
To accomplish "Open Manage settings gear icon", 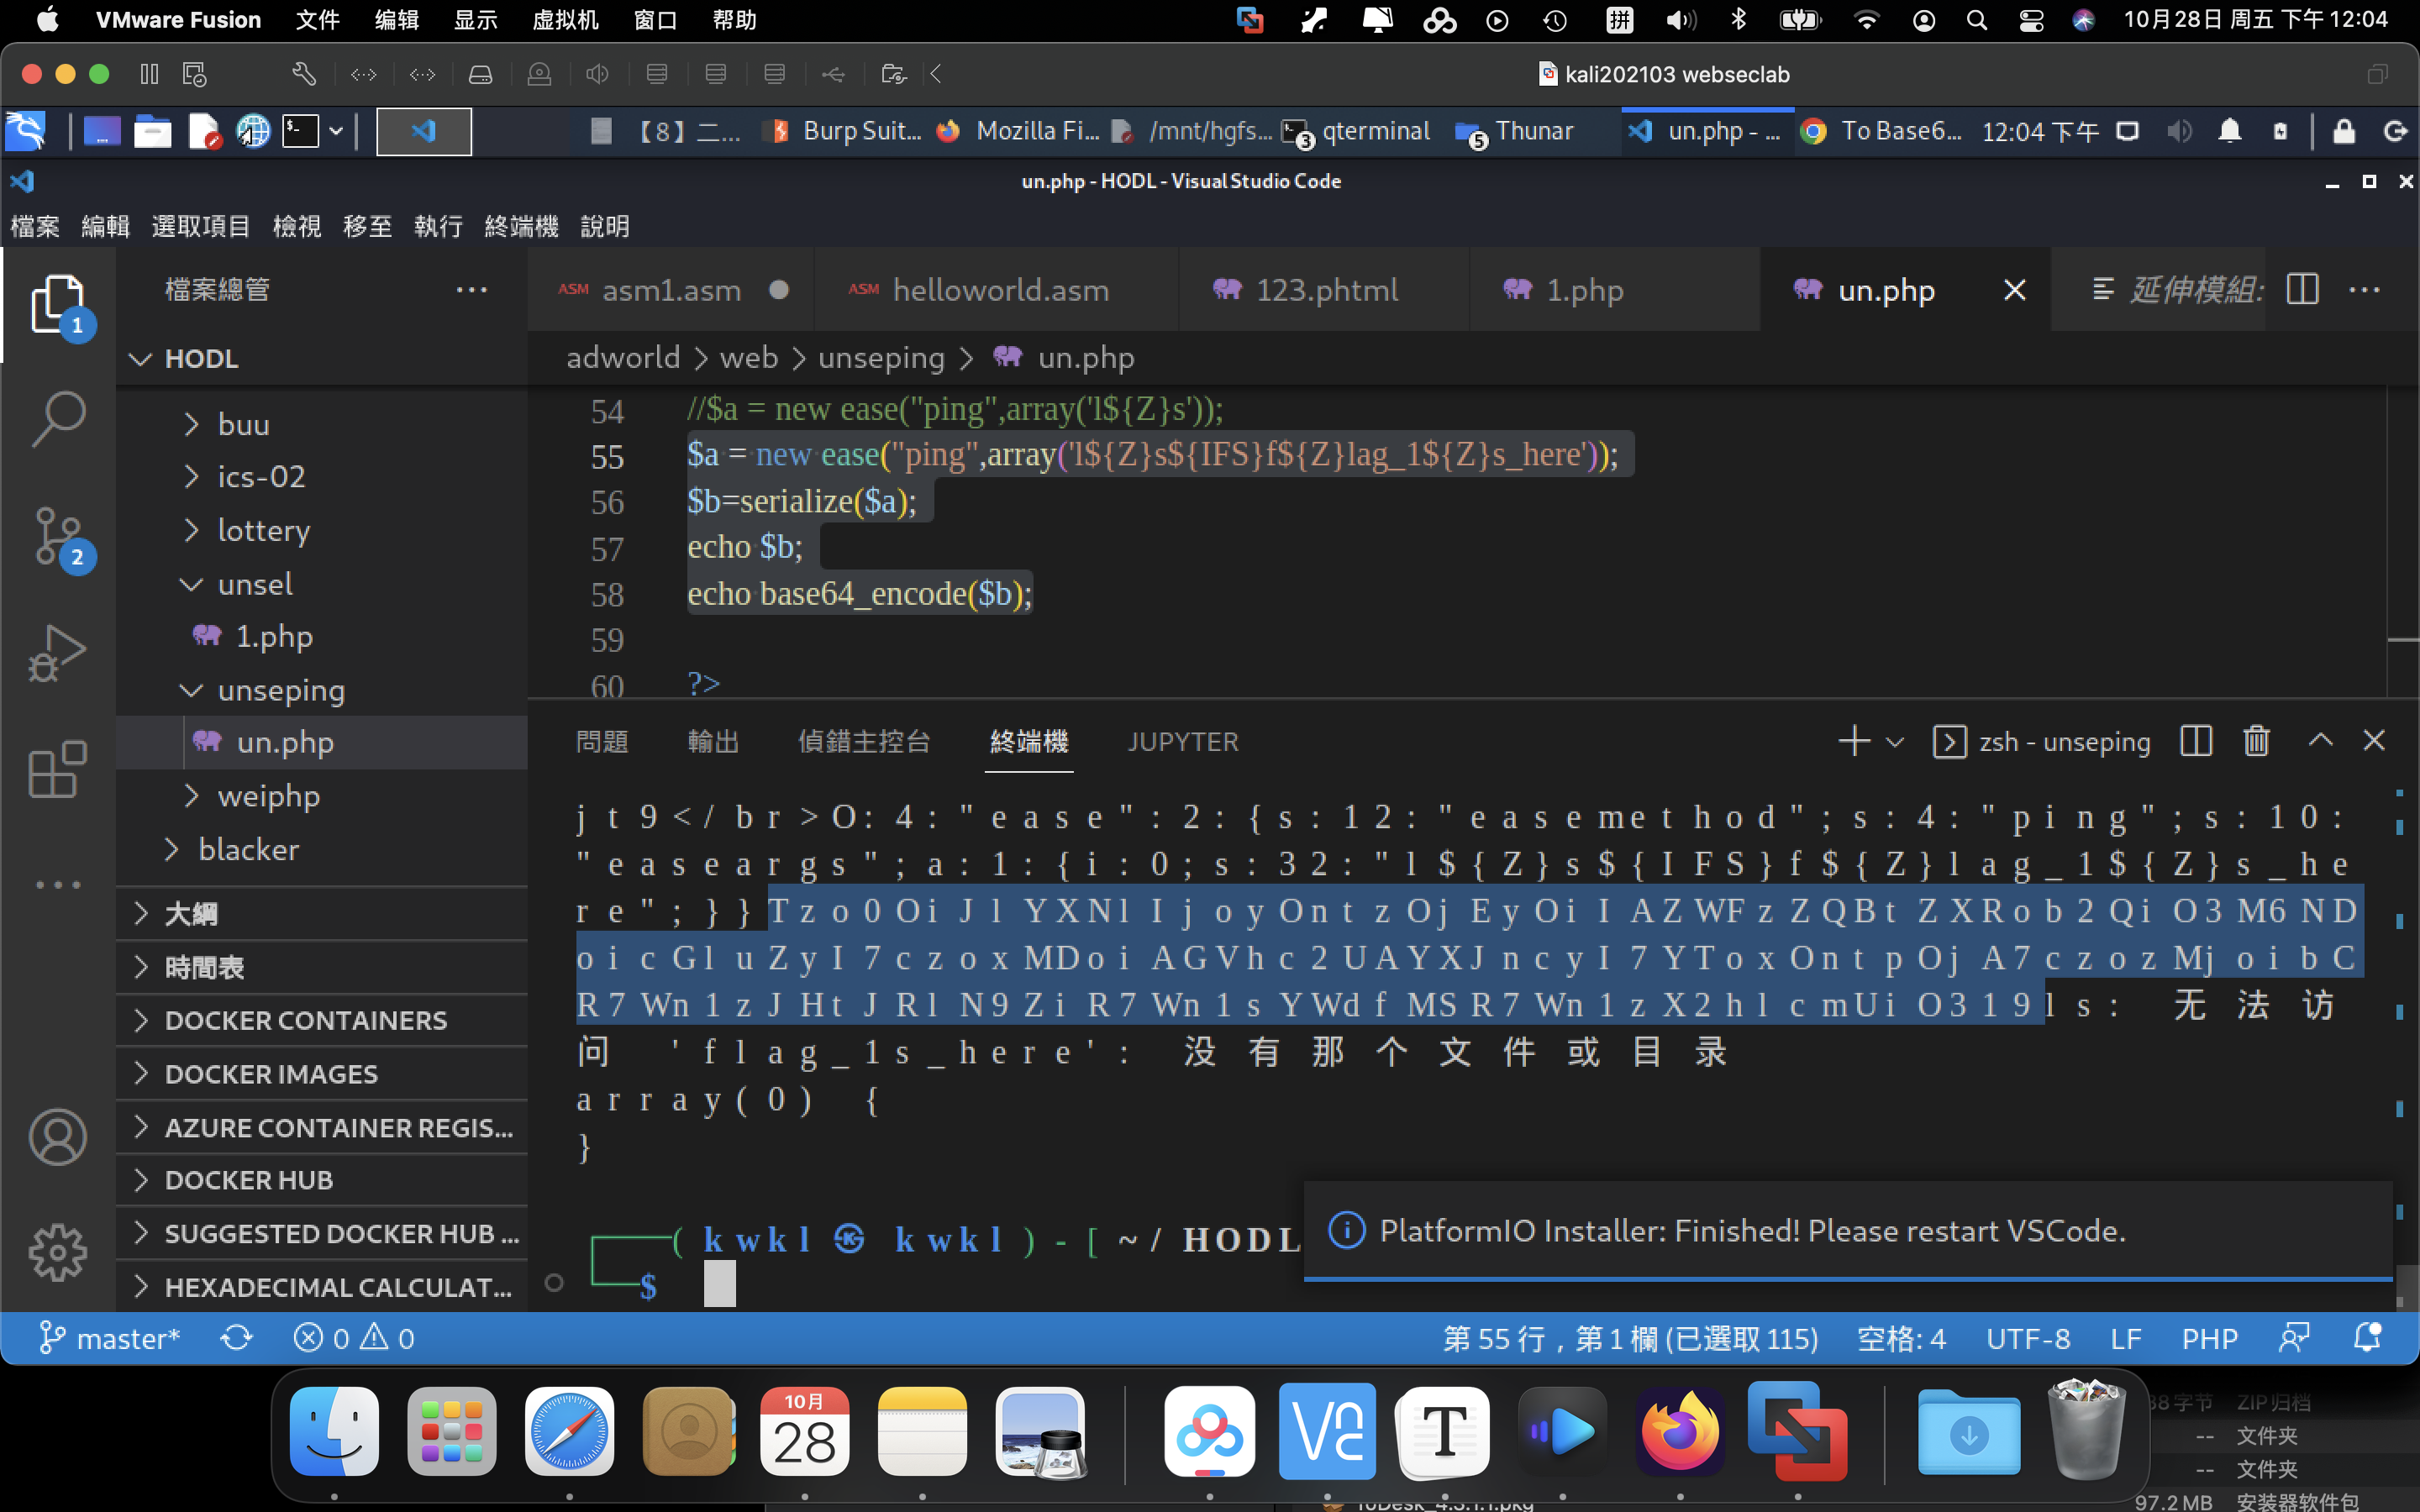I will 58,1252.
